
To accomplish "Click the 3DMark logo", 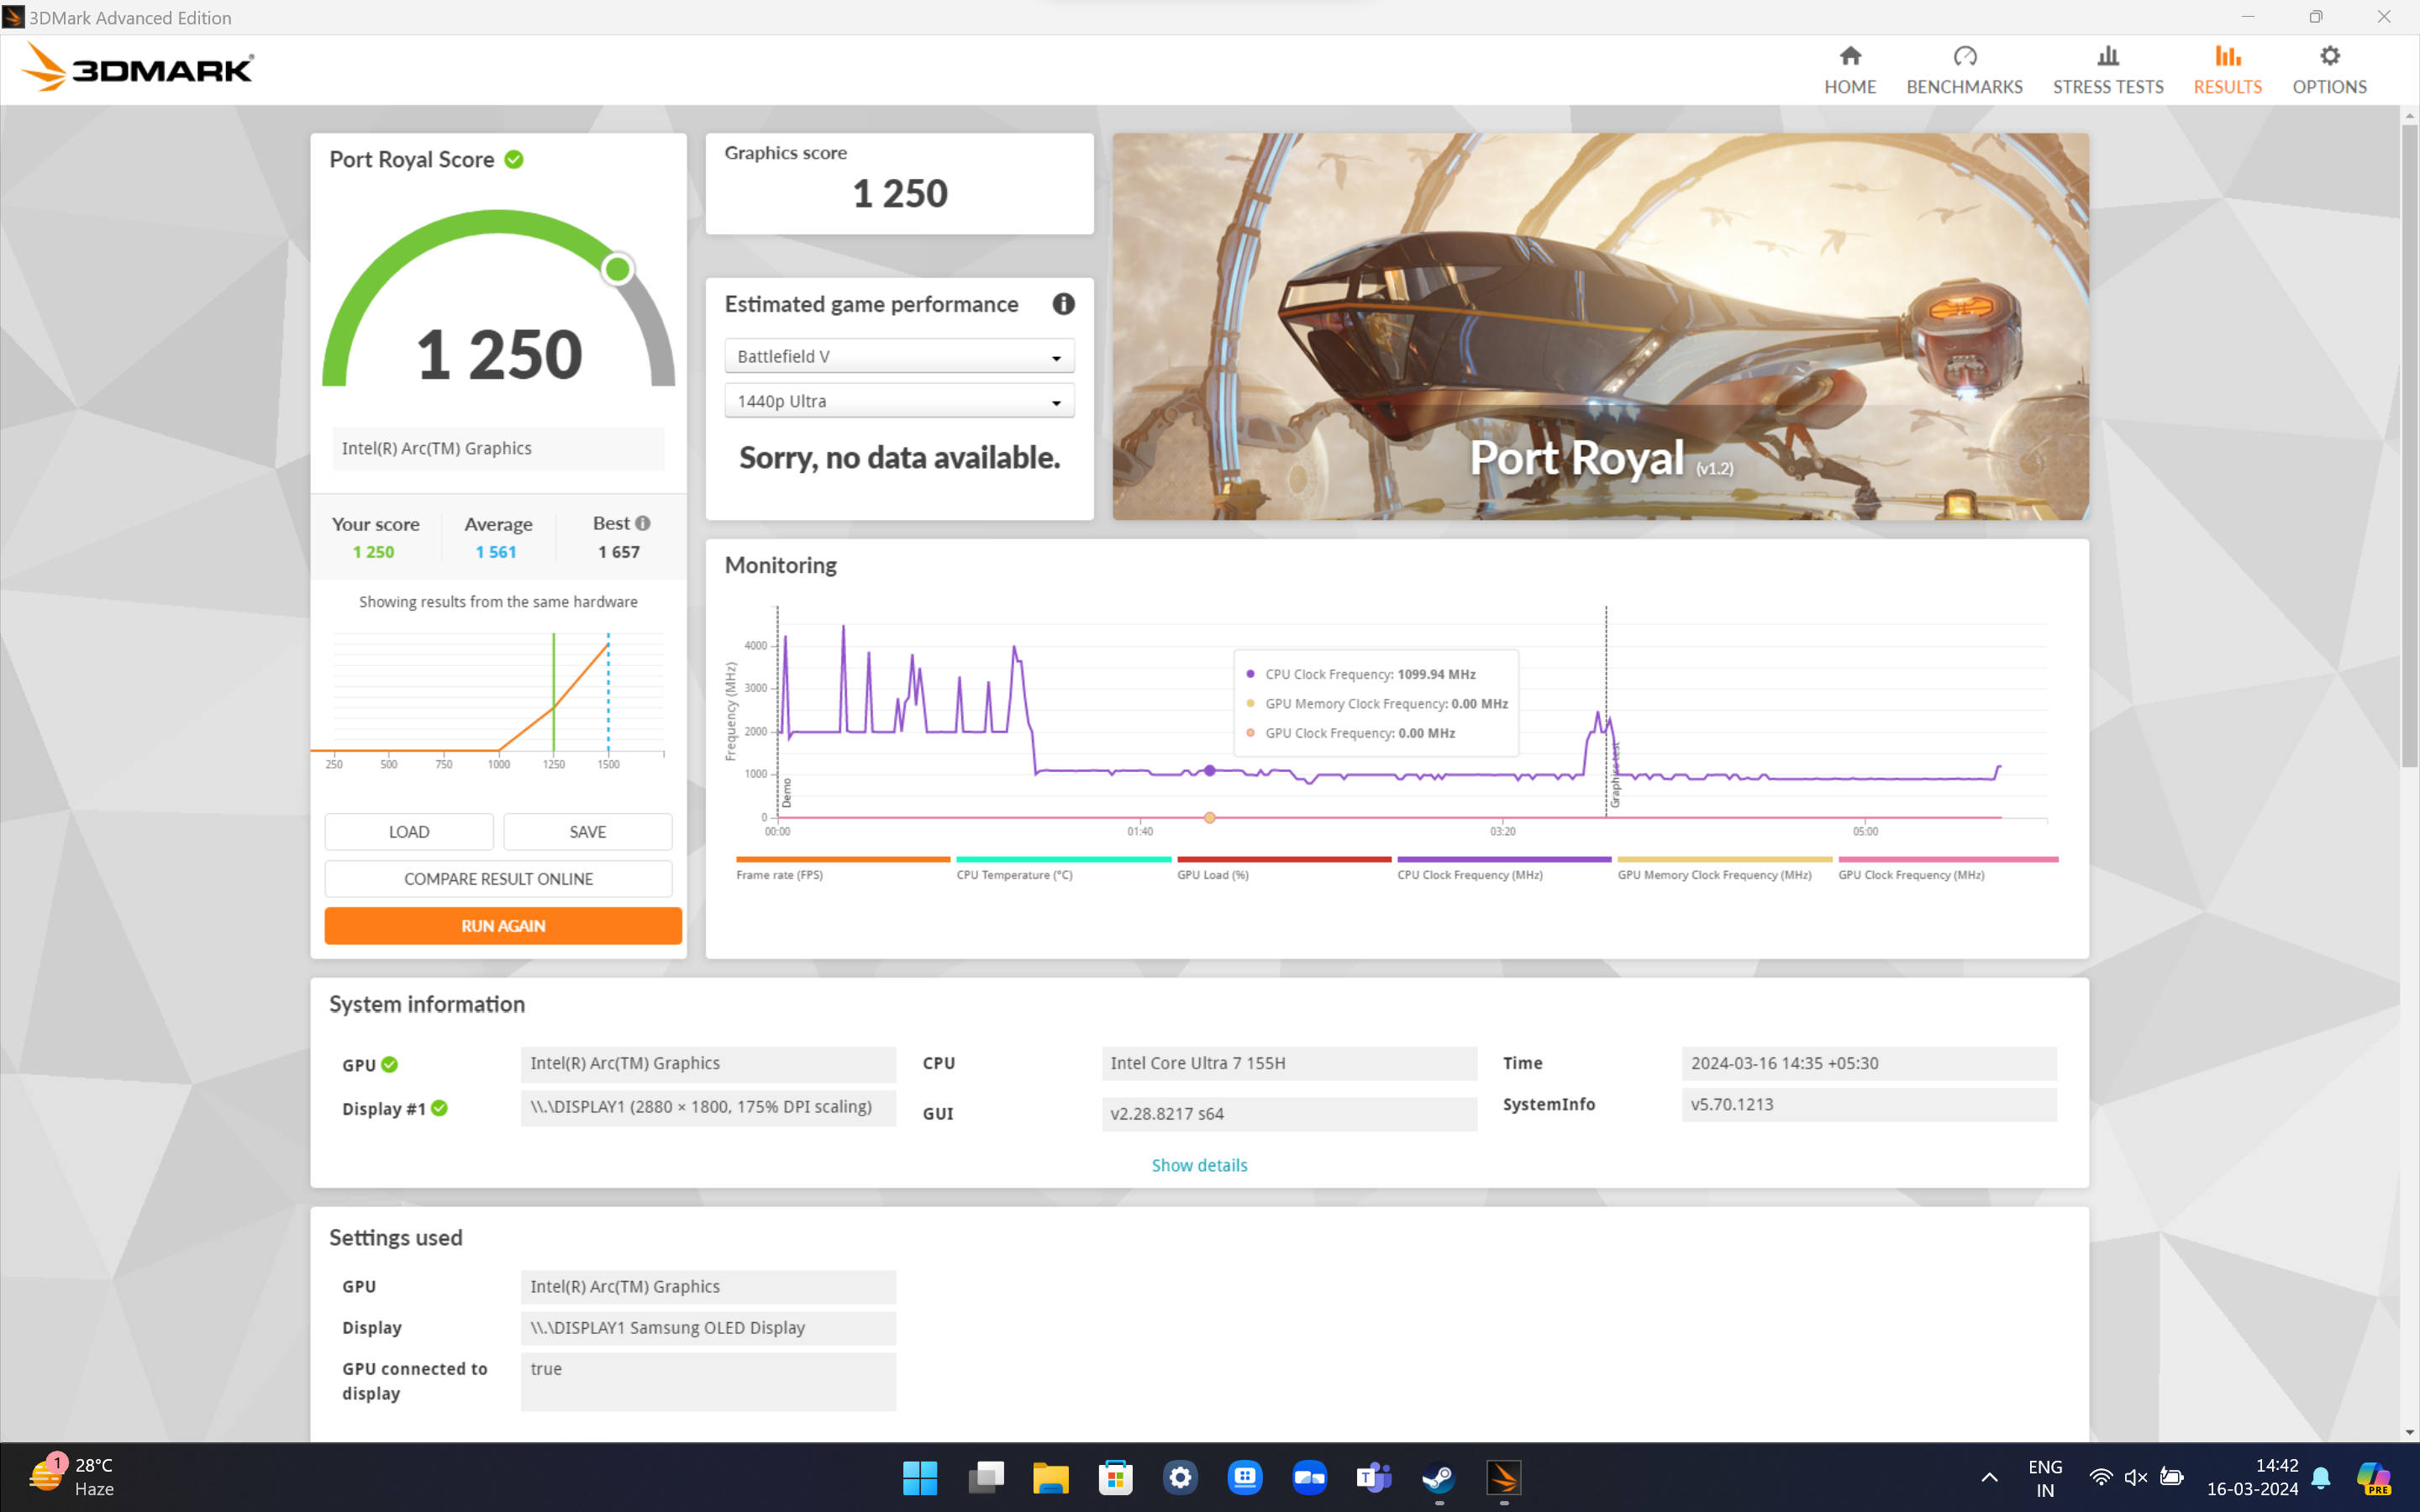I will pos(138,67).
